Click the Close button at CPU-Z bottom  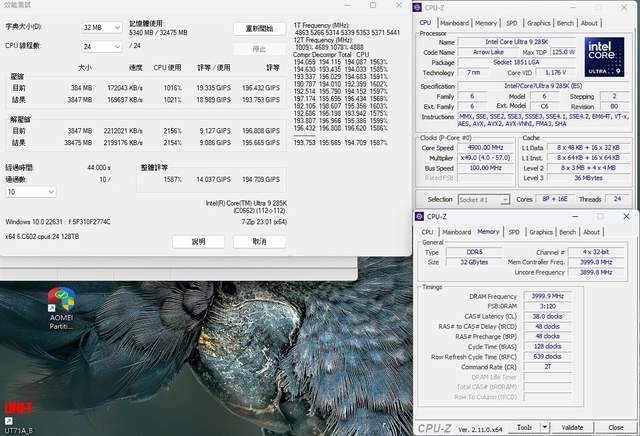(x=616, y=427)
